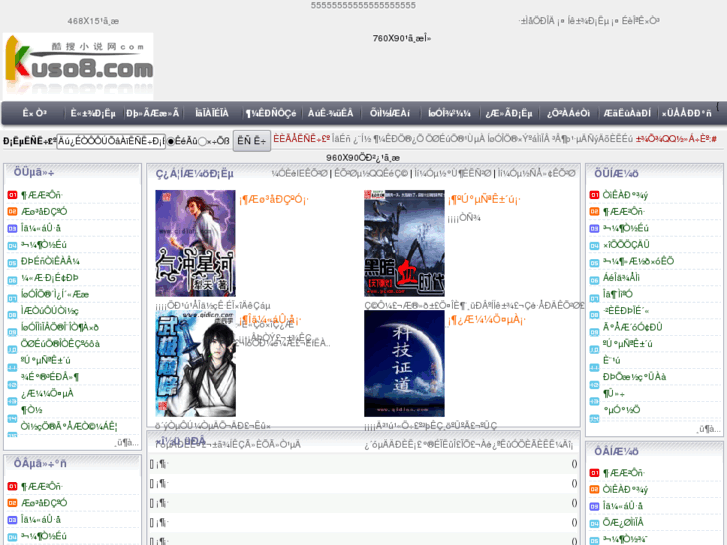727x545 pixels.
Task: Open nav item È«±¾Ð¡Ëµ
Action: (93, 113)
